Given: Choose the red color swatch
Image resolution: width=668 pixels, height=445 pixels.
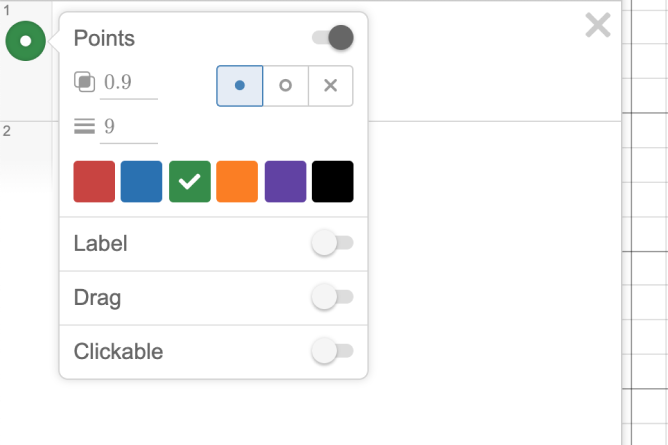Looking at the screenshot, I should pos(94,182).
